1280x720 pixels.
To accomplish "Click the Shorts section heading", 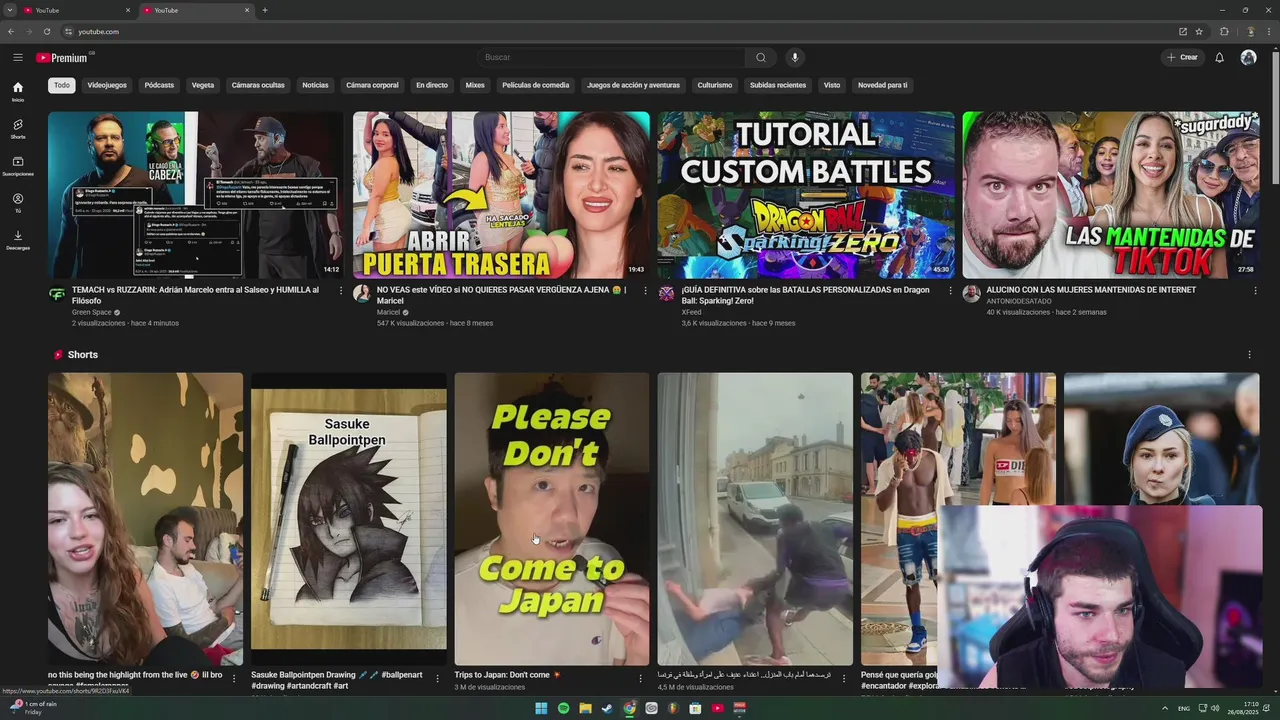I will [x=83, y=355].
